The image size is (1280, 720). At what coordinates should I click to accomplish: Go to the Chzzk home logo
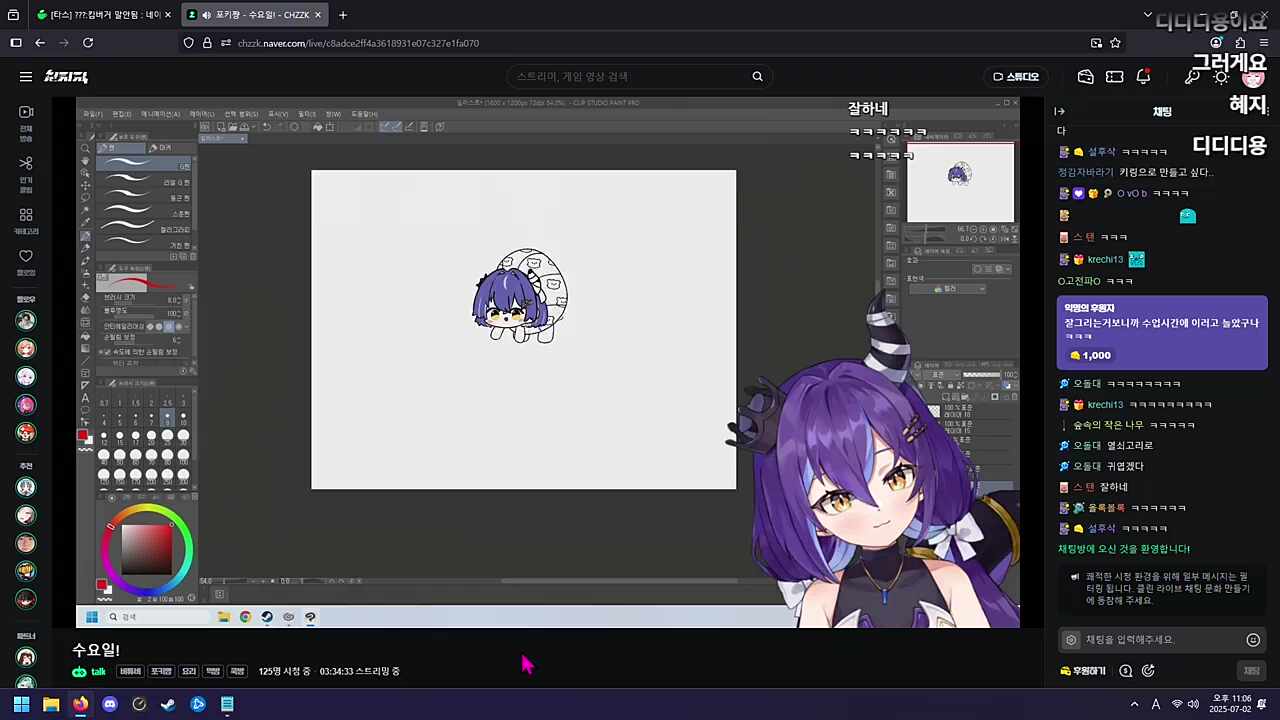66,76
